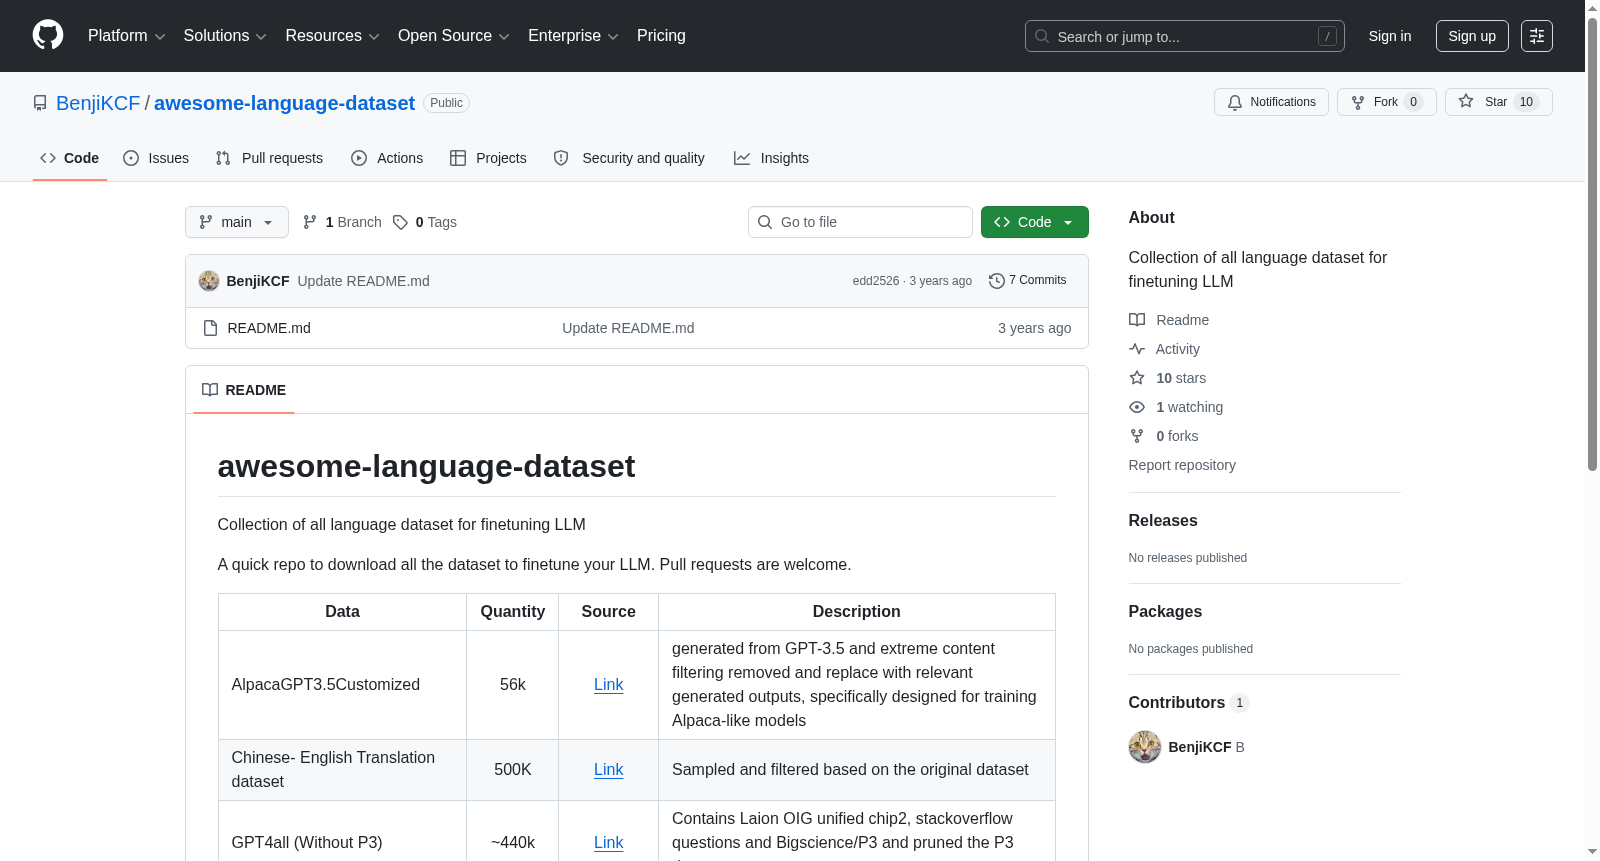Switch to the Security and quality tab
The height and width of the screenshot is (861, 1600).
[629, 158]
